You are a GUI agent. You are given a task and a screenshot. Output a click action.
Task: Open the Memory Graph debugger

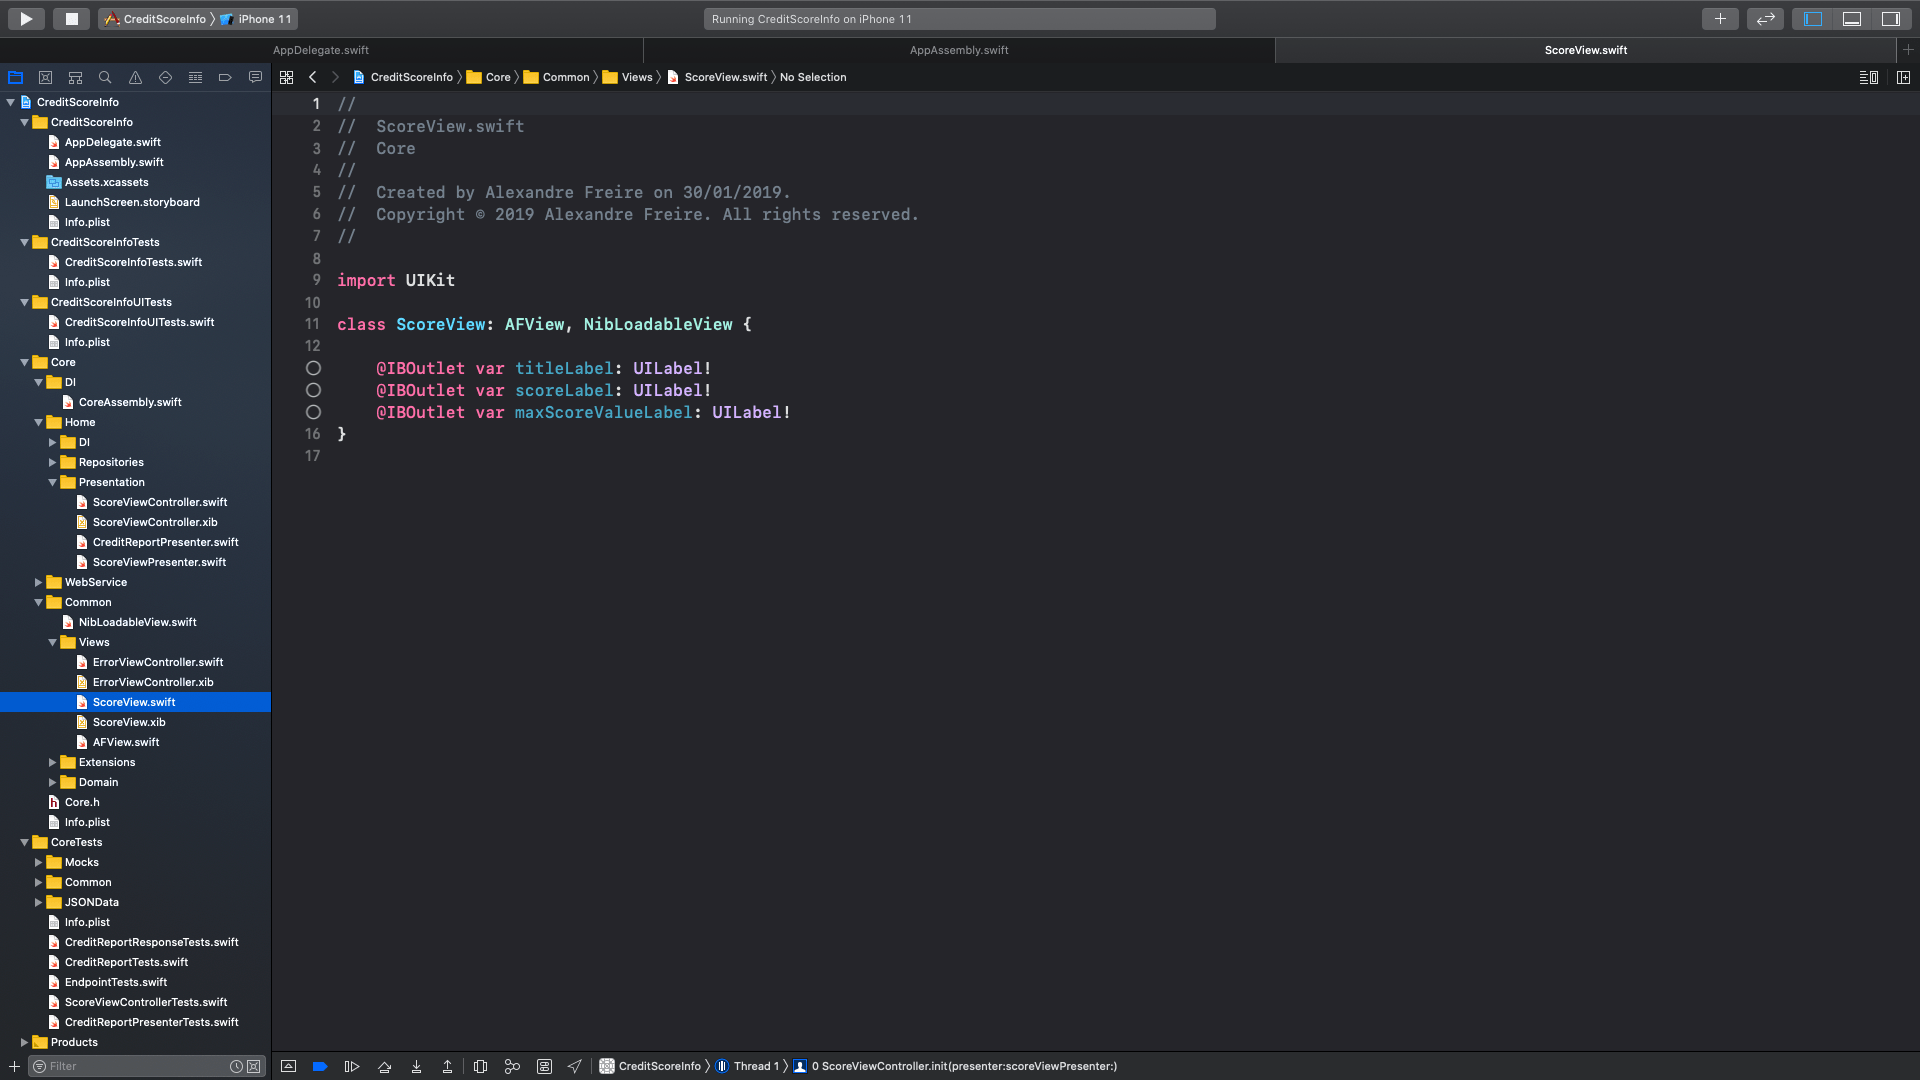pyautogui.click(x=512, y=1066)
